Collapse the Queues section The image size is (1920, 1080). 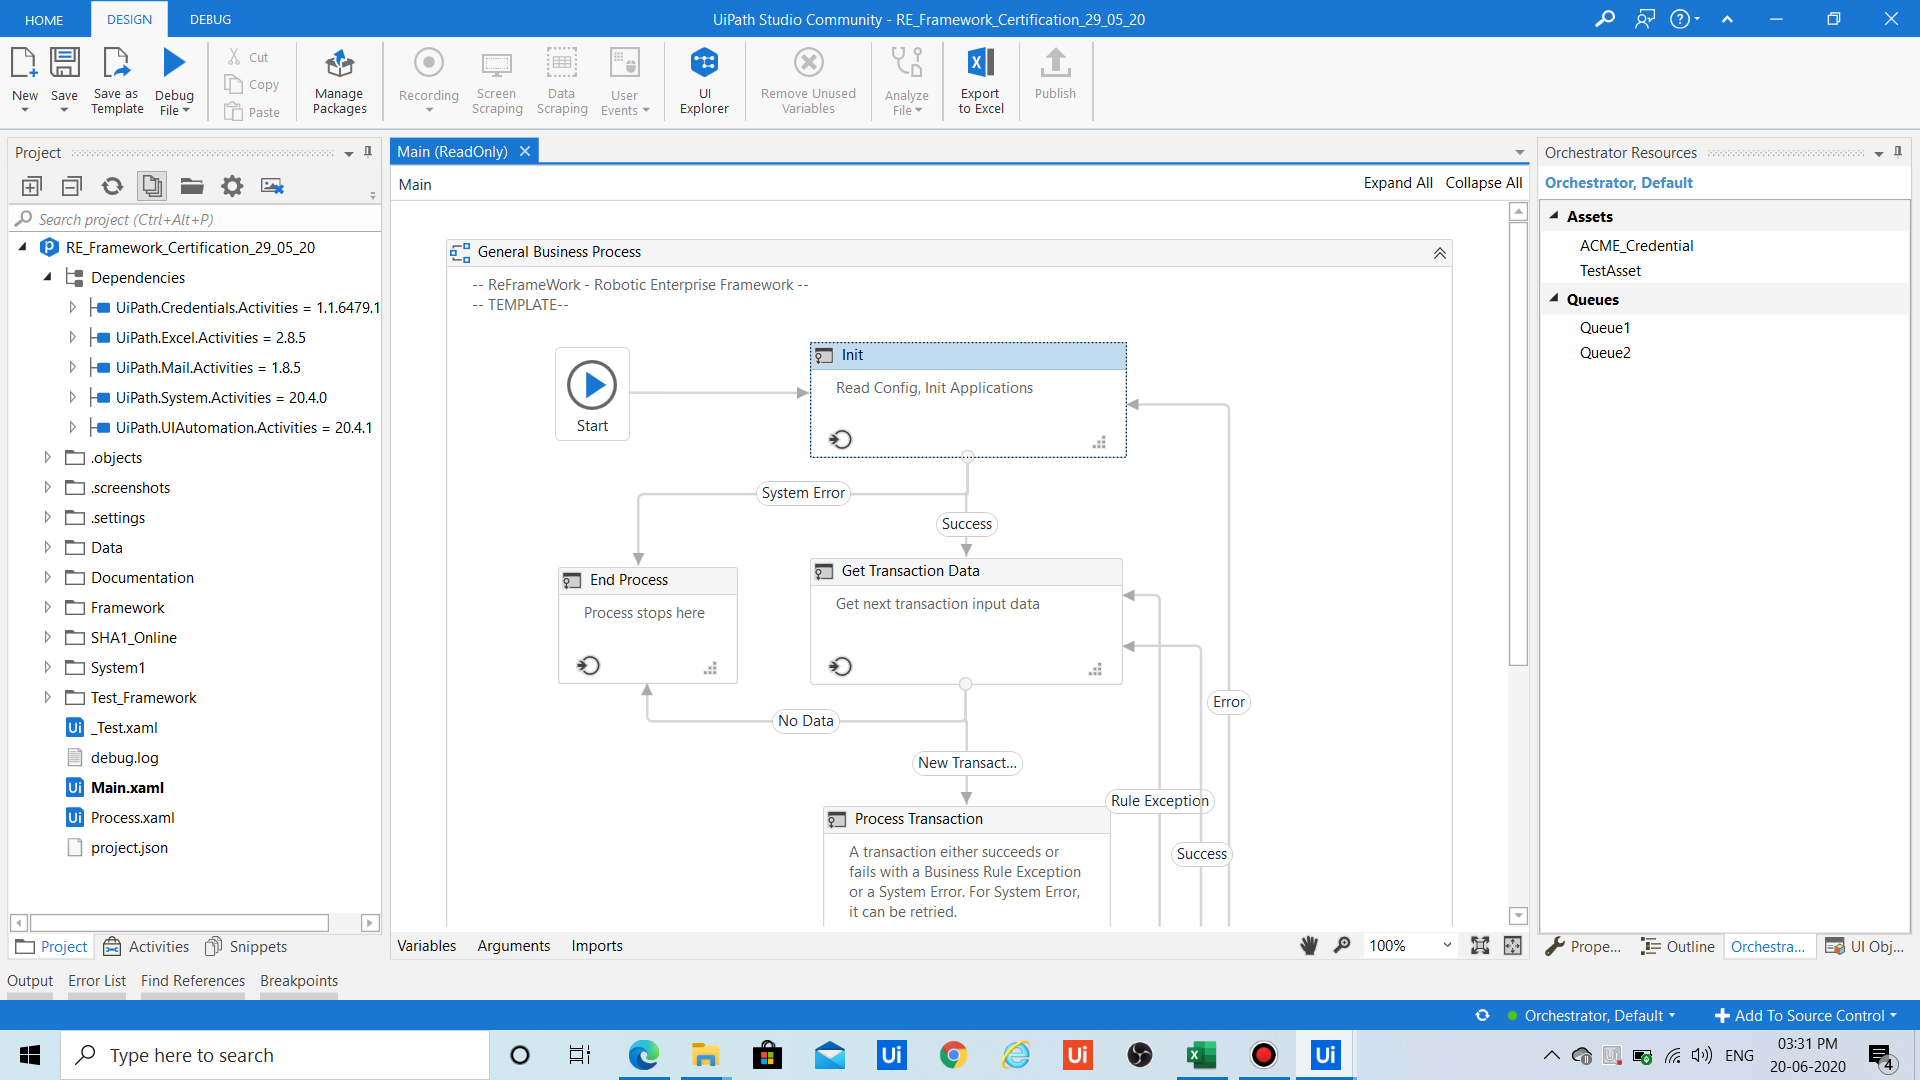1554,299
